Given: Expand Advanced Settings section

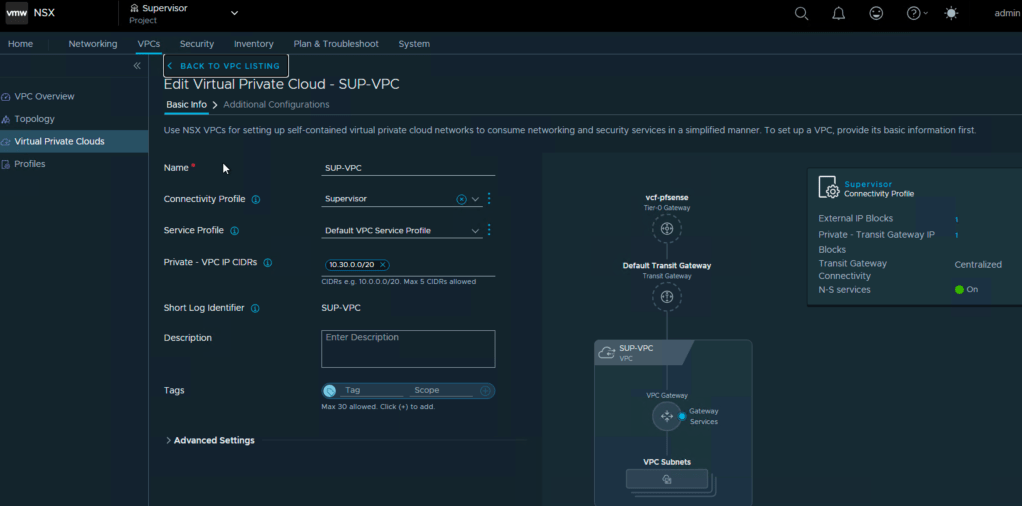Looking at the screenshot, I should tap(209, 440).
